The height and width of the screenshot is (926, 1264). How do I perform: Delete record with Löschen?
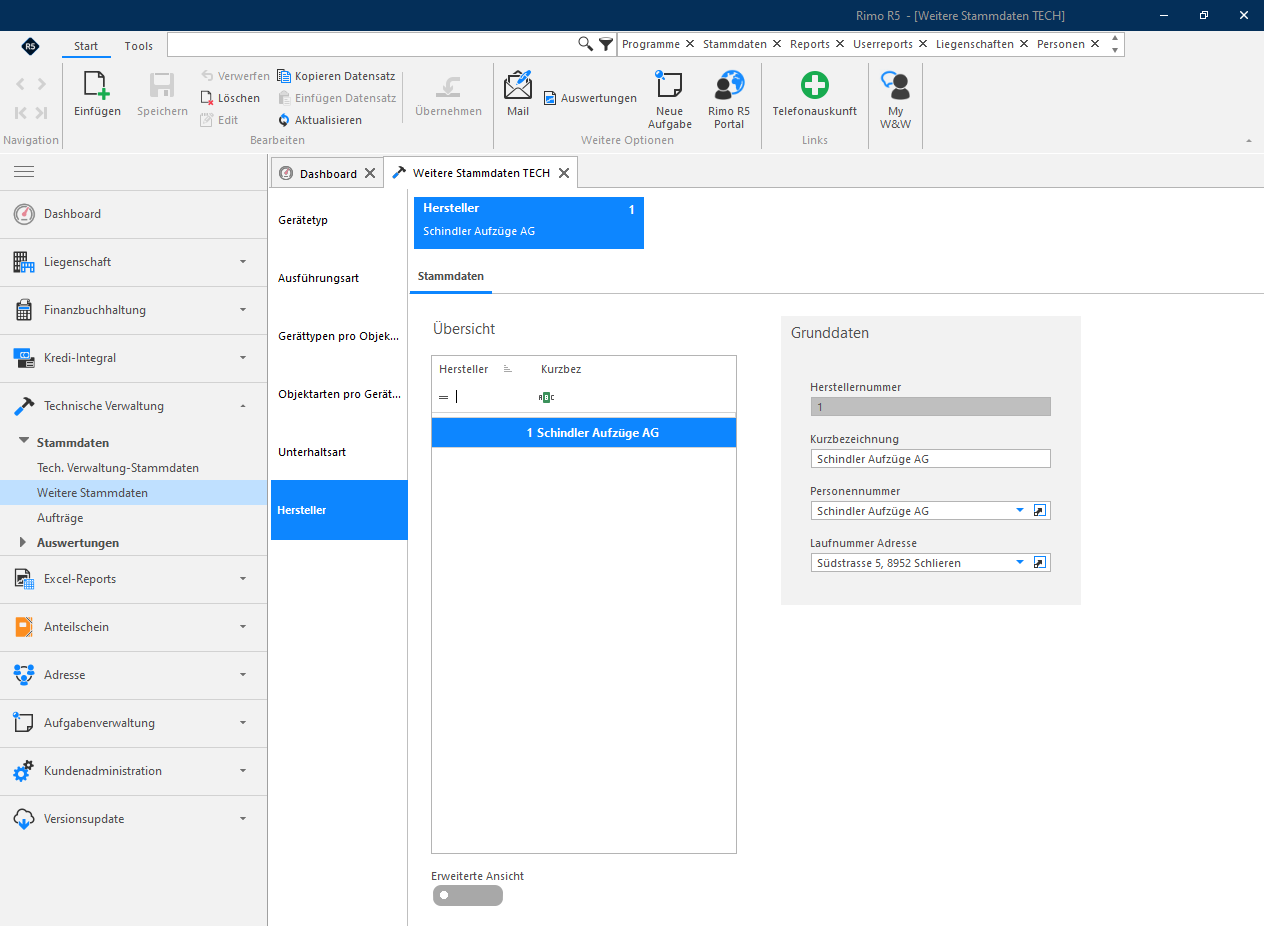click(230, 98)
